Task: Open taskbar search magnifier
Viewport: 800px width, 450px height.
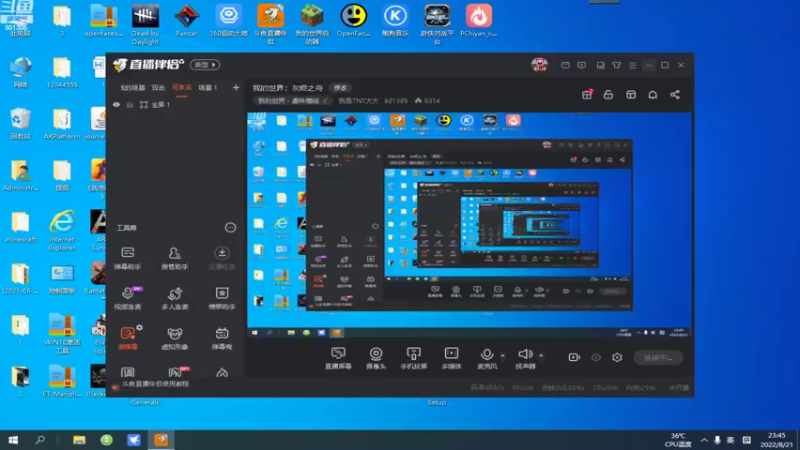Action: tap(40, 440)
